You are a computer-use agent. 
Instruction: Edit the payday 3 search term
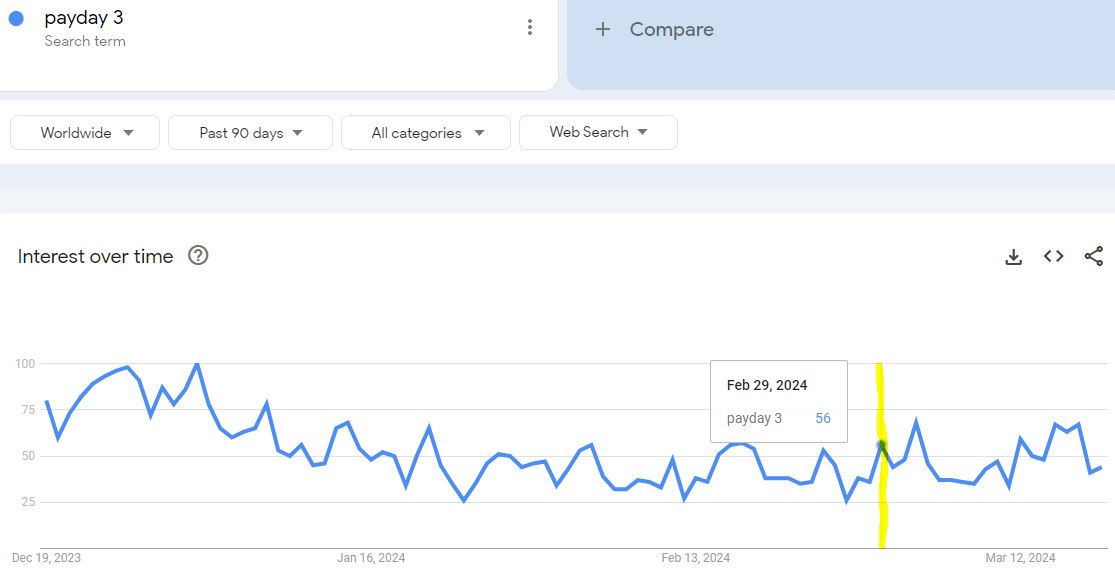point(84,17)
